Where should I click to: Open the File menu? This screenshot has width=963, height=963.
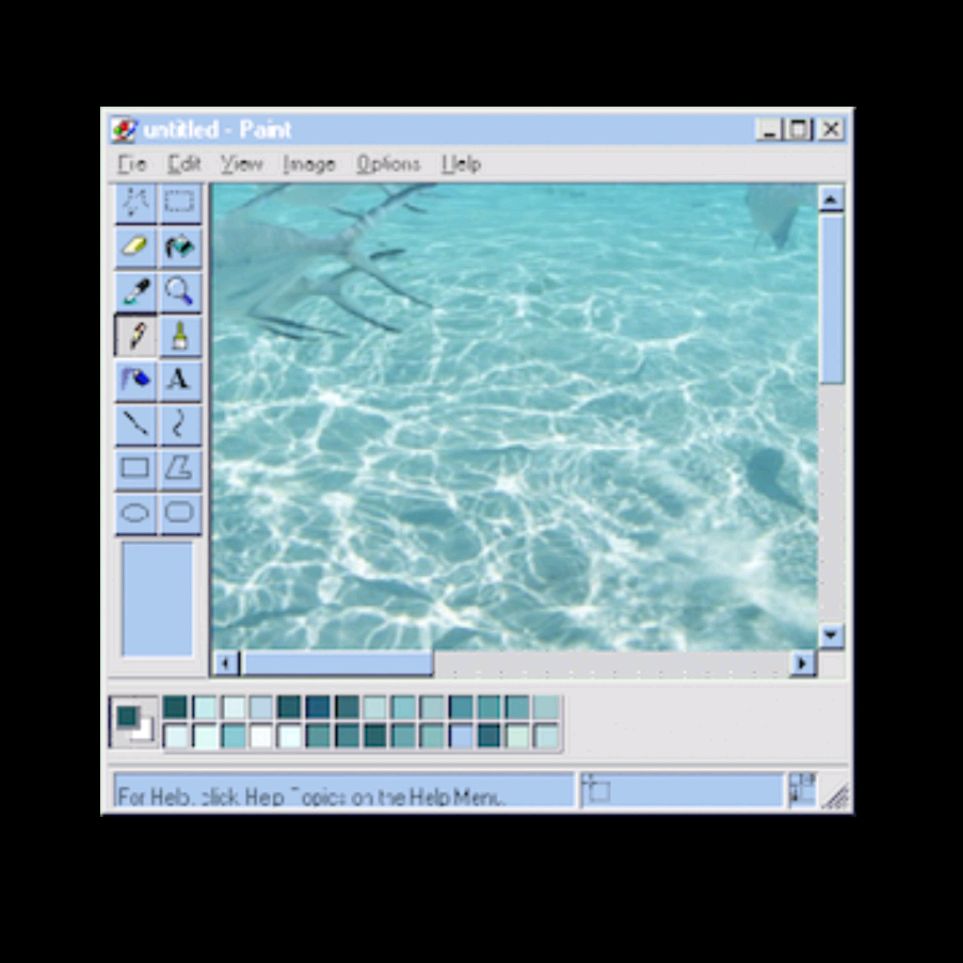(x=132, y=164)
